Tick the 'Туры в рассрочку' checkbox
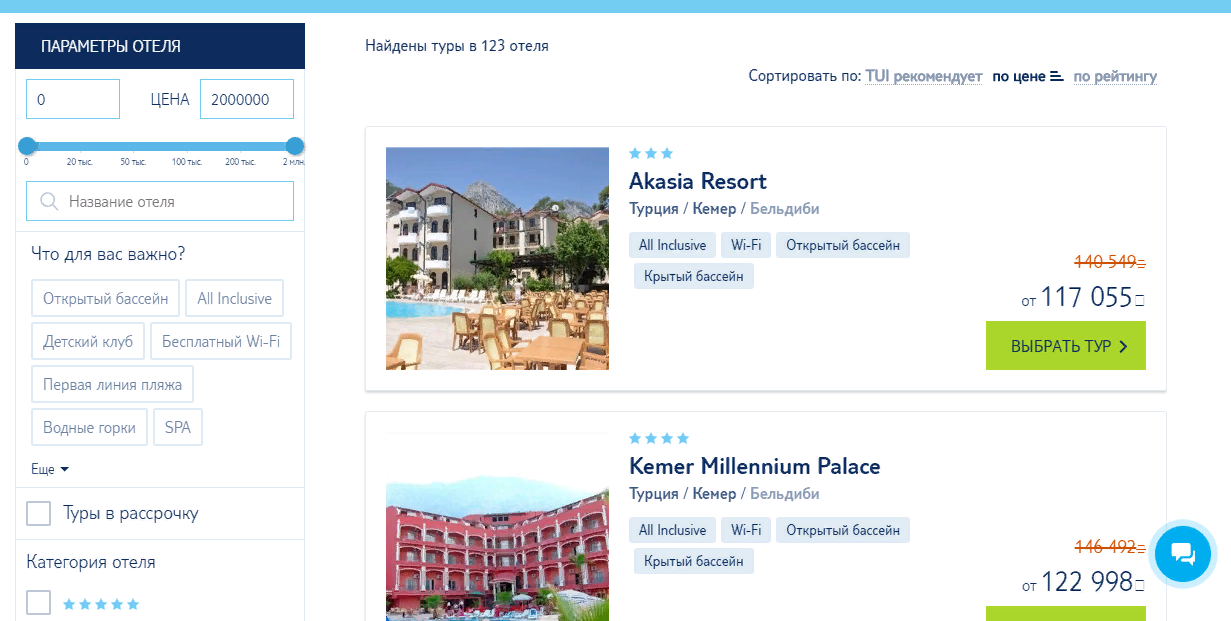The height and width of the screenshot is (621, 1231). pyautogui.click(x=39, y=514)
